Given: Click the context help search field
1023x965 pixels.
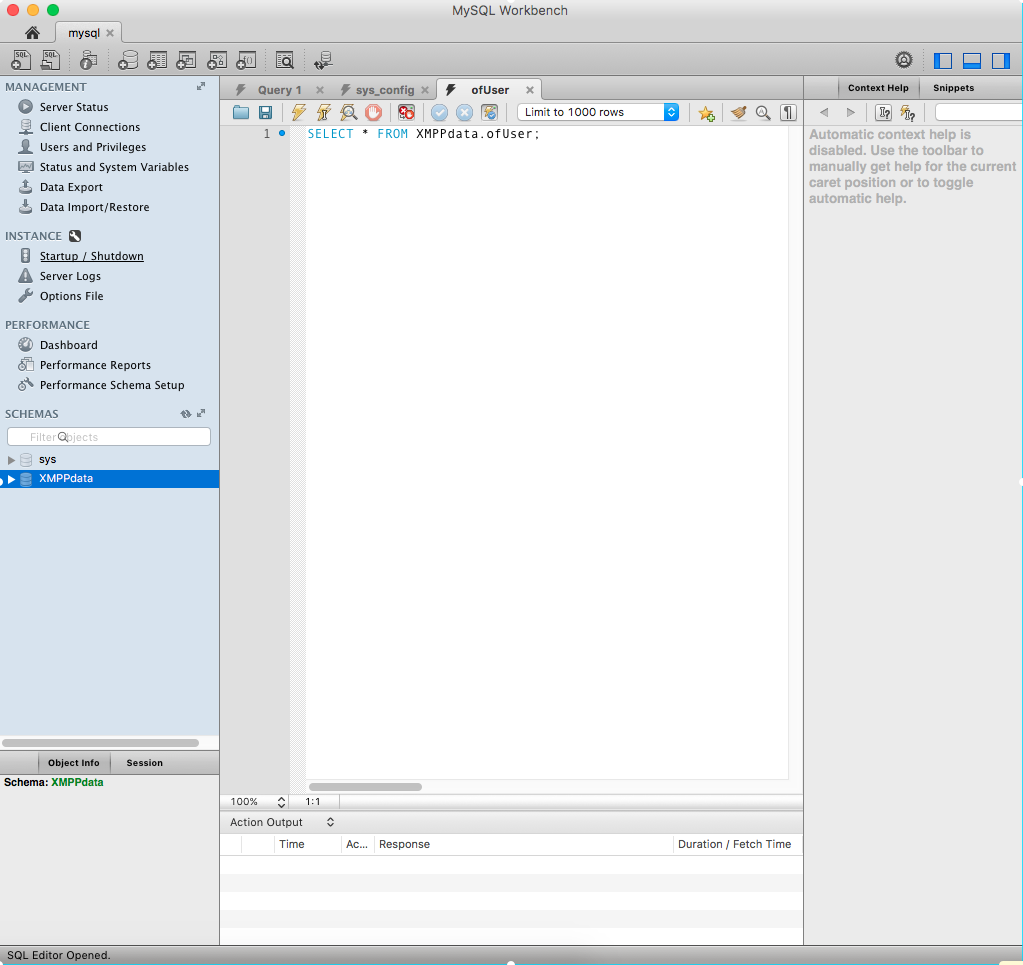Looking at the screenshot, I should [x=979, y=112].
